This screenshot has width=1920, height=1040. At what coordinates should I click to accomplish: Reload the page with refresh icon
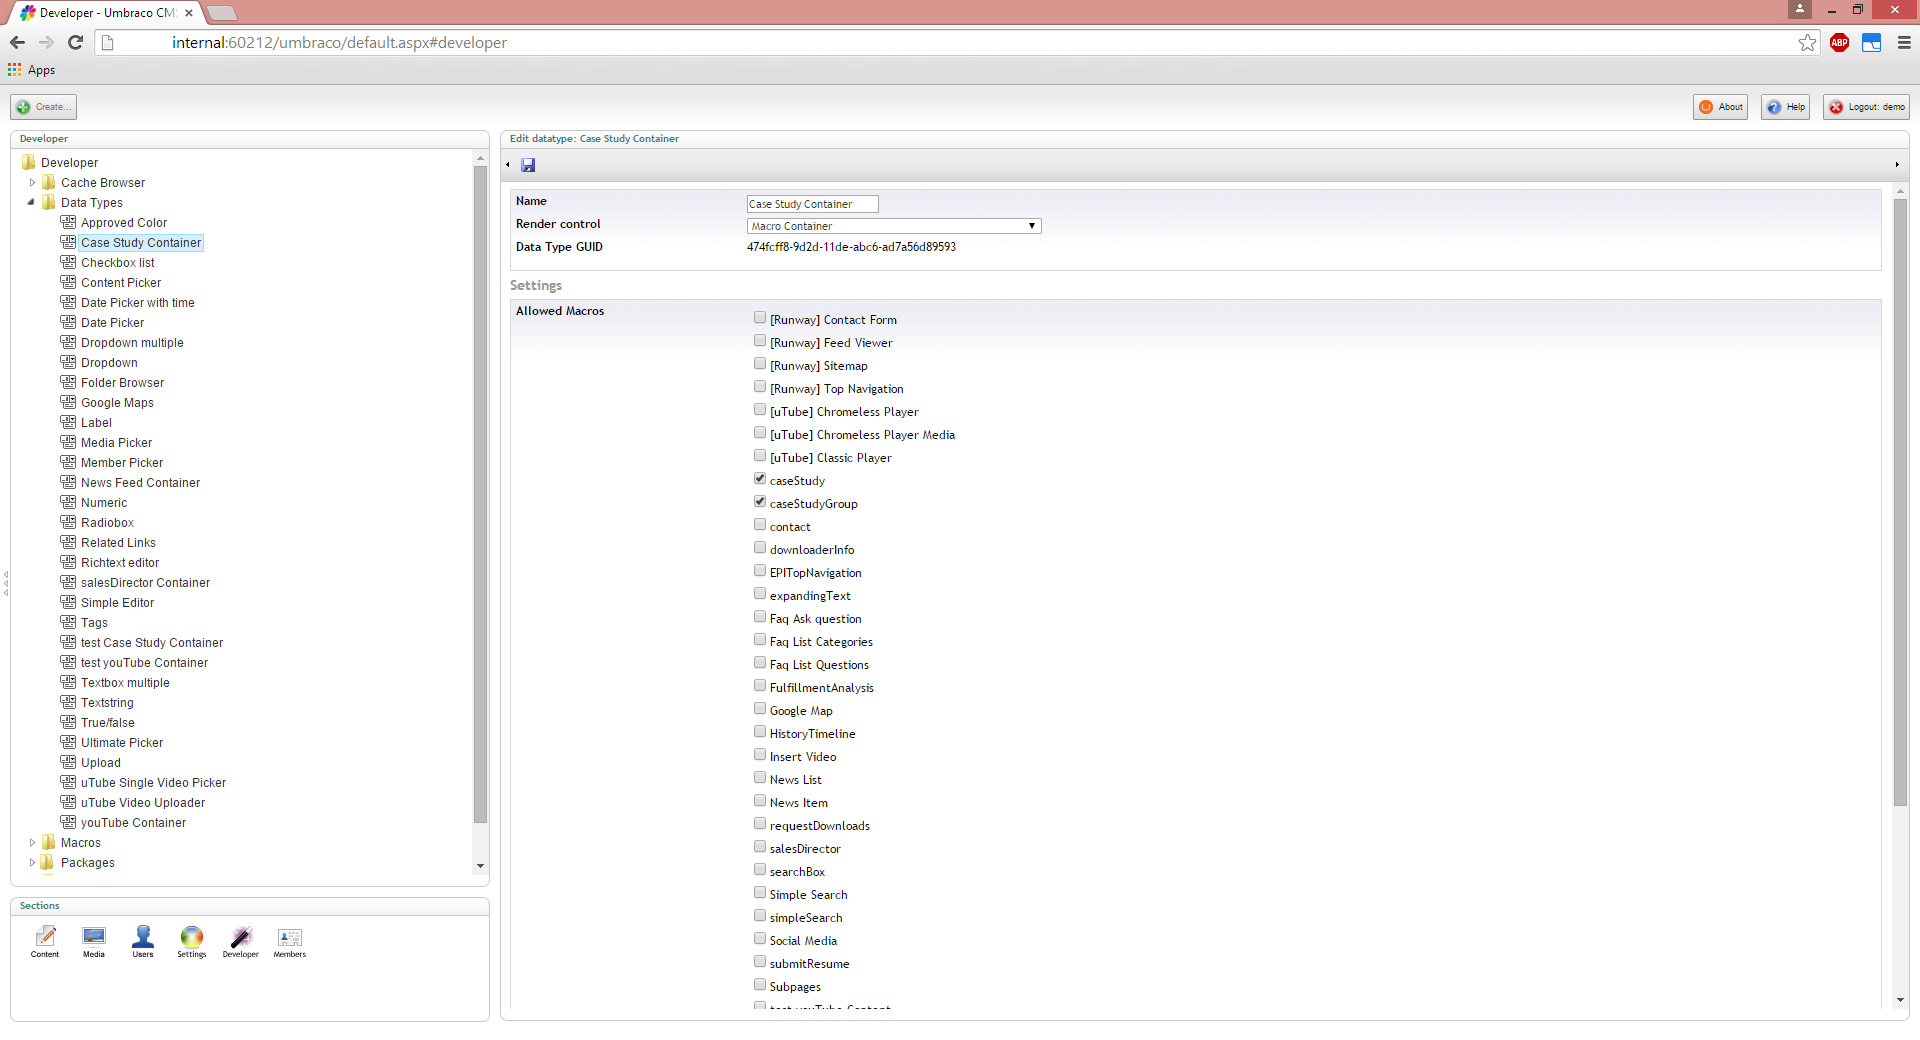coord(75,42)
